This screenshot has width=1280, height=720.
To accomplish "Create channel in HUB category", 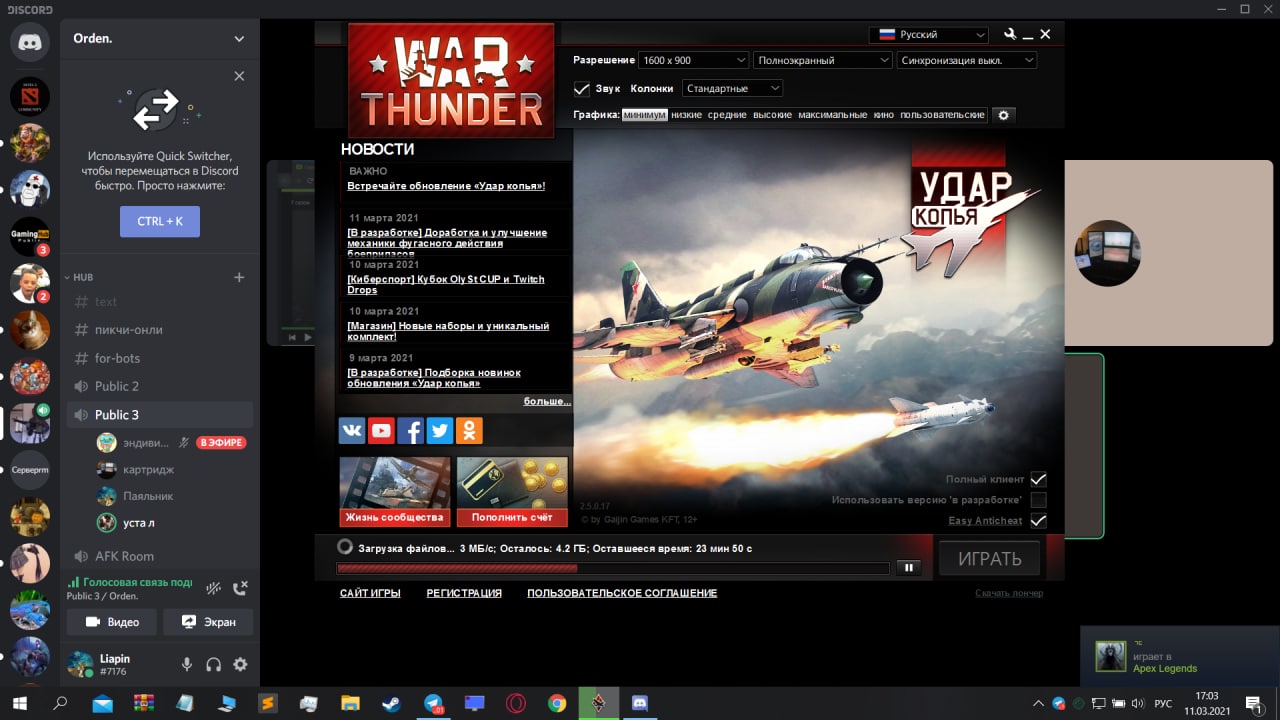I will pos(239,277).
